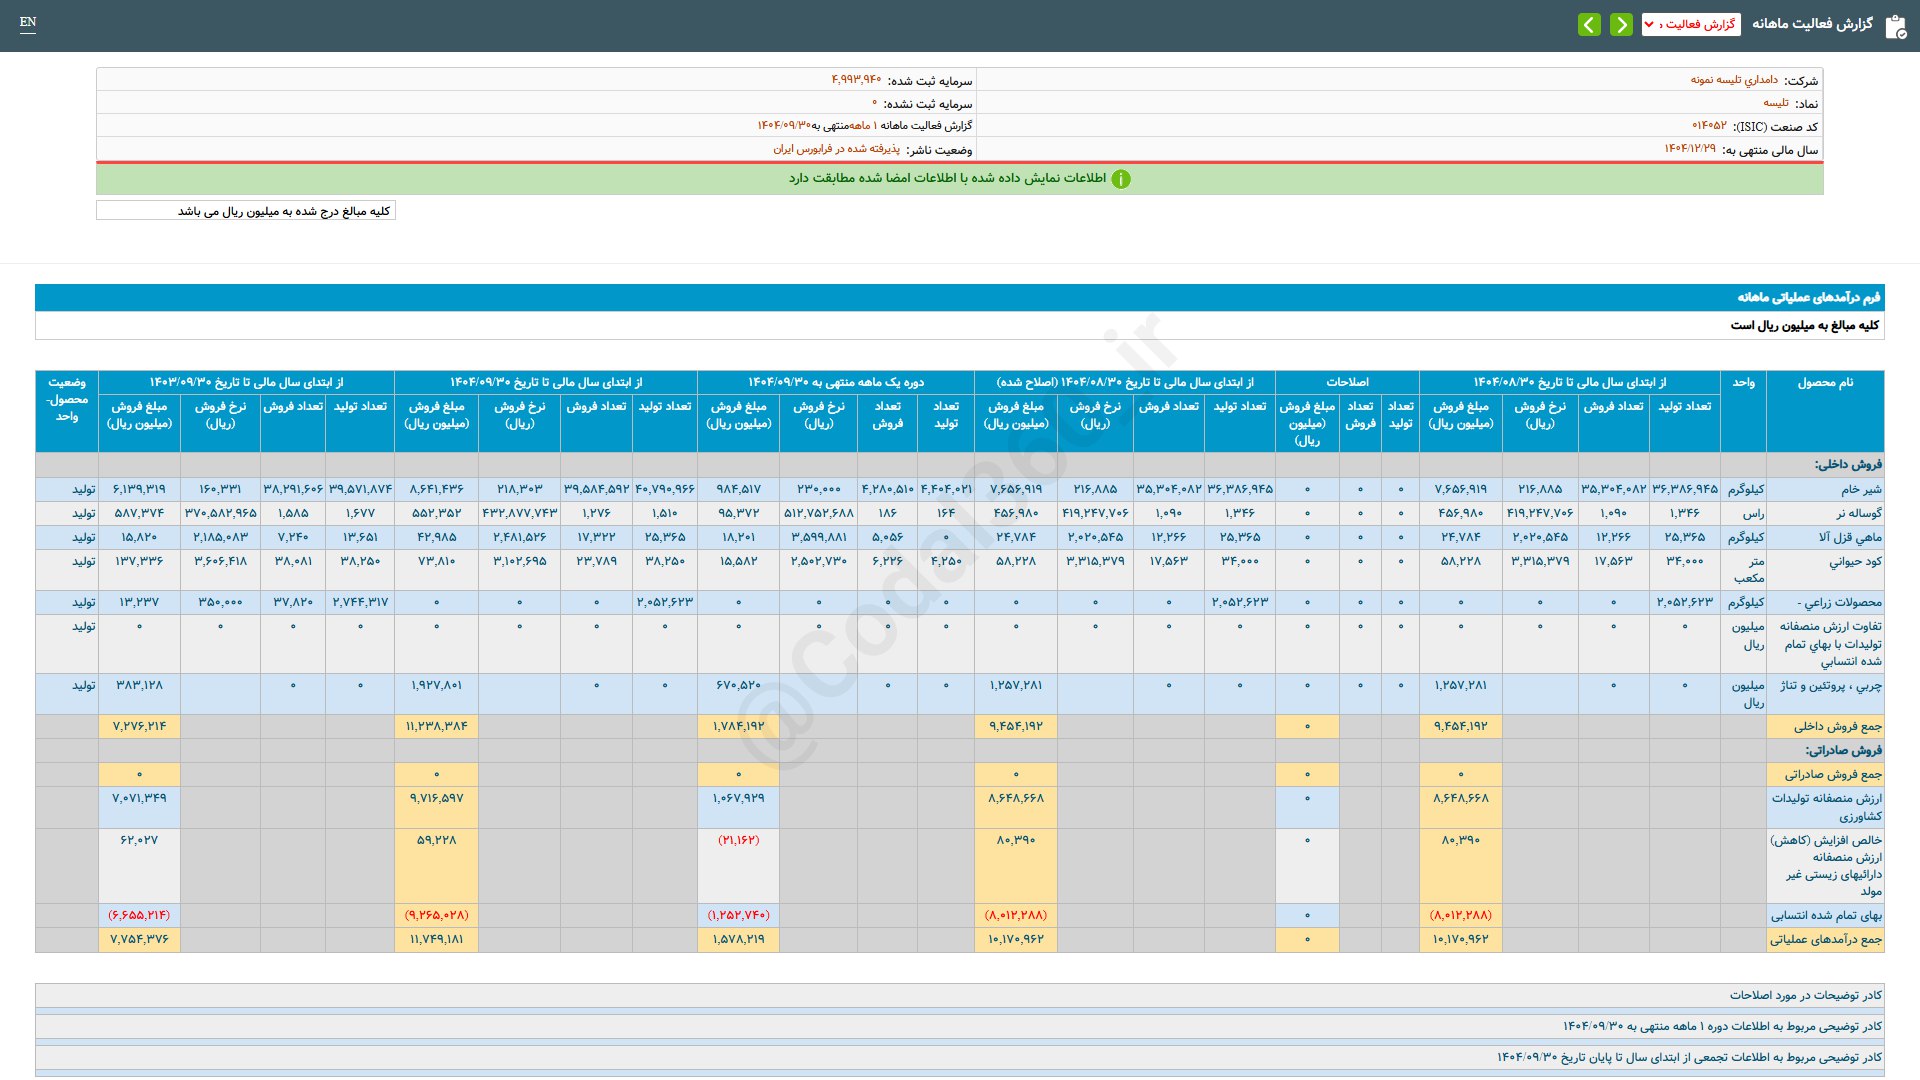Click the clipboard report icon

pos(1895,26)
